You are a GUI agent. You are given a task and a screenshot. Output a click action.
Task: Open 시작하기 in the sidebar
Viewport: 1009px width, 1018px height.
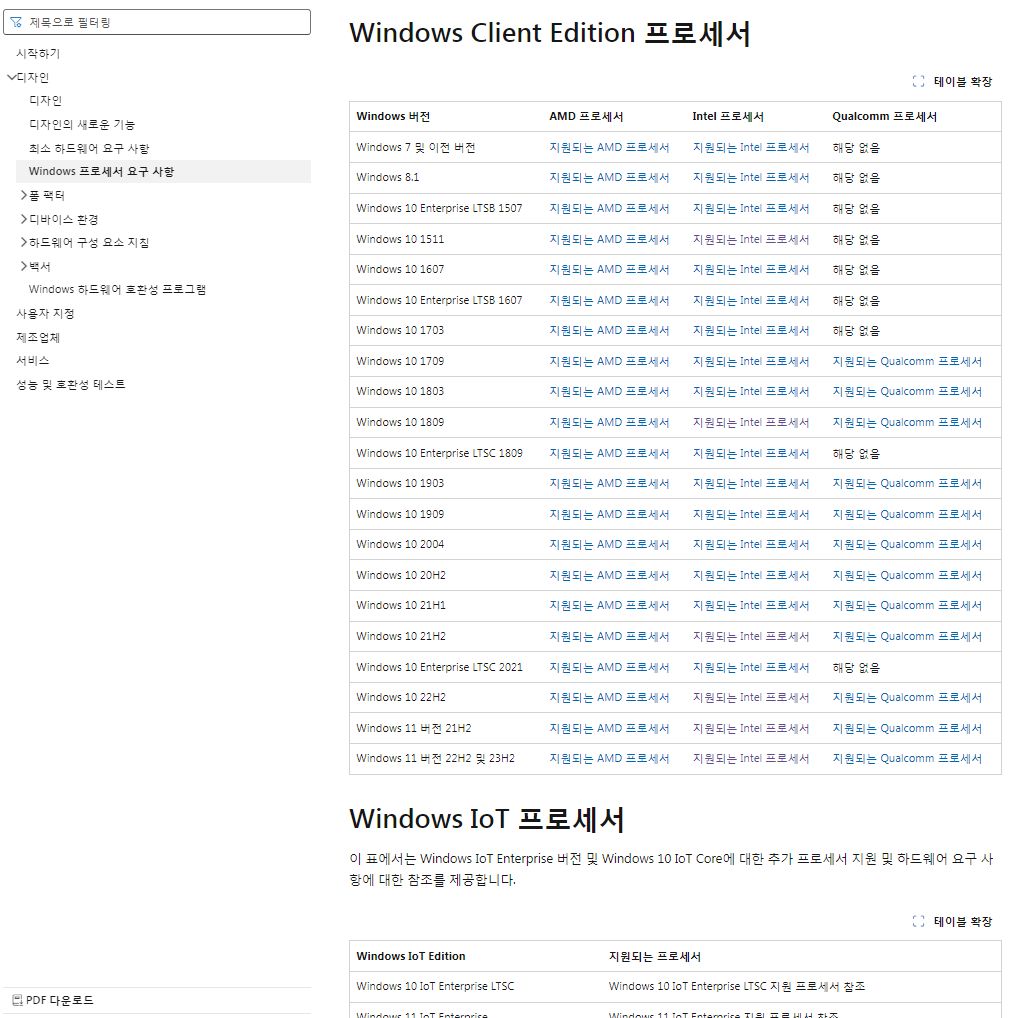click(38, 53)
